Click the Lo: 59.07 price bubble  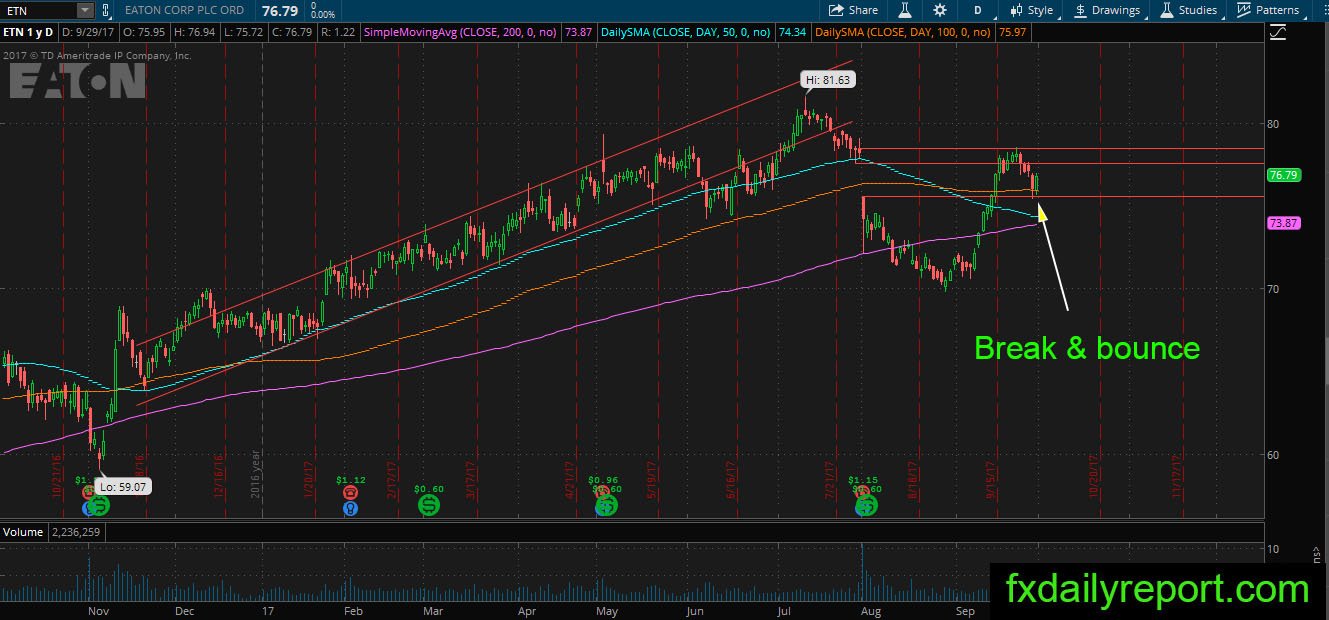click(x=124, y=488)
